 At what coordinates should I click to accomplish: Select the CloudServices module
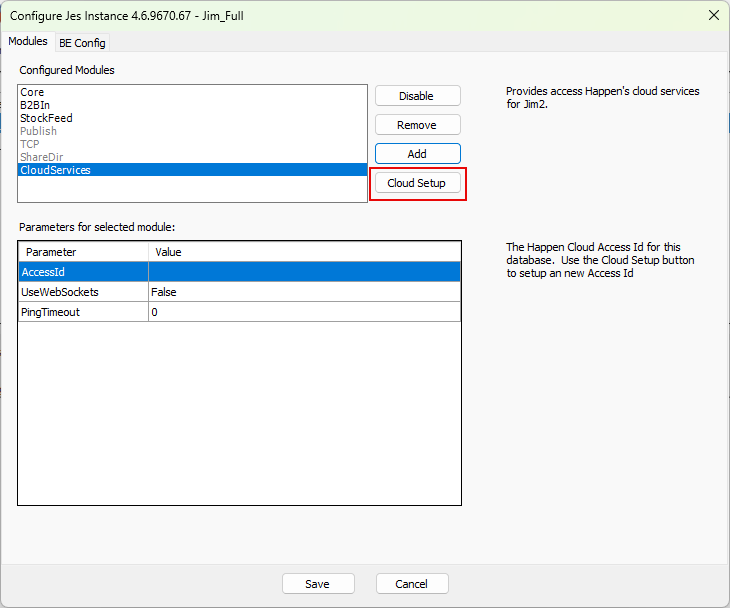pyautogui.click(x=55, y=170)
